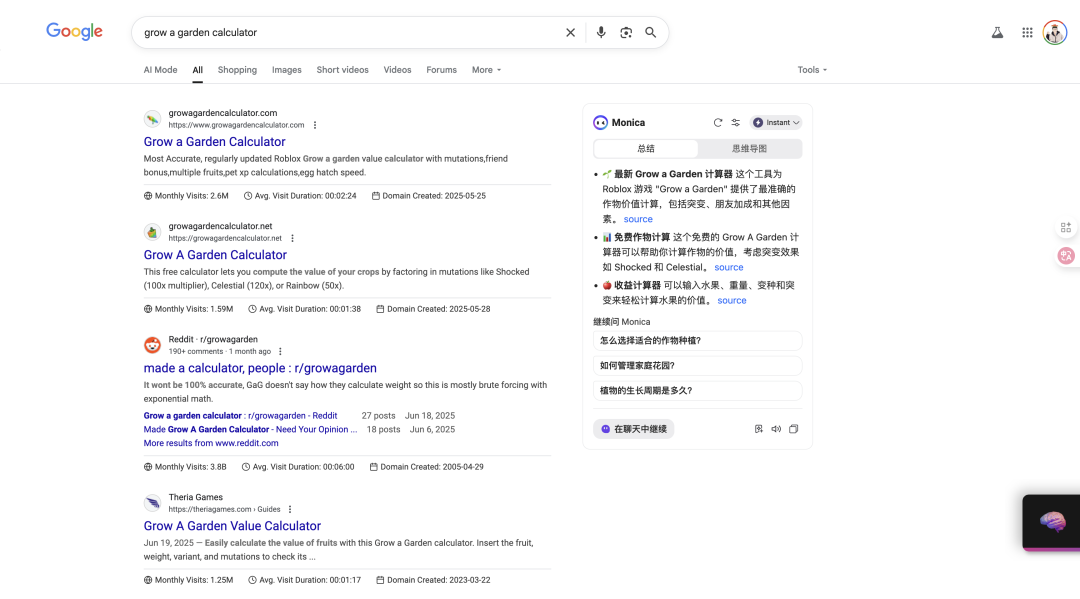The width and height of the screenshot is (1080, 599).
Task: Switch to the Videos tab
Action: [397, 70]
